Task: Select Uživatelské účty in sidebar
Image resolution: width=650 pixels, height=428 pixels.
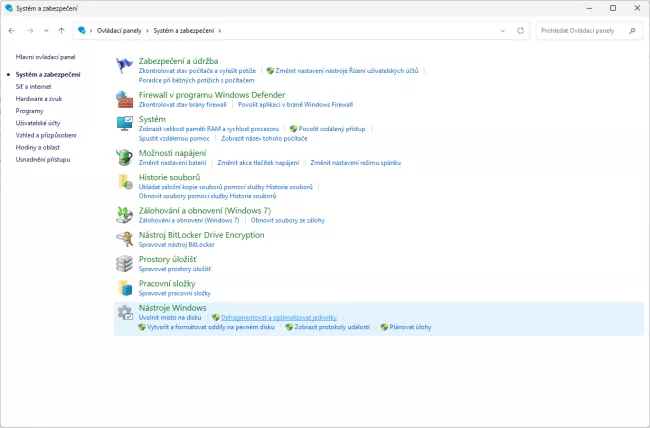Action: (38, 123)
